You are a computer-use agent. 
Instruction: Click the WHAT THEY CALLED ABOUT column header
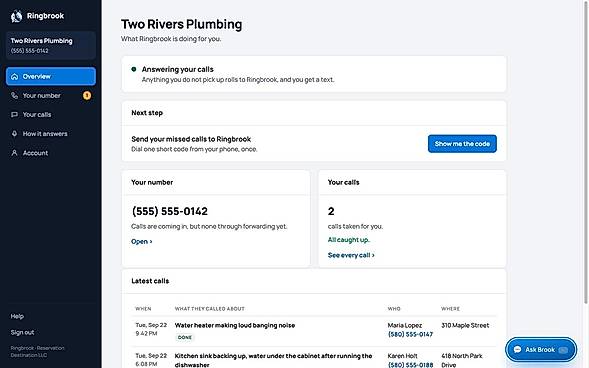(x=210, y=309)
